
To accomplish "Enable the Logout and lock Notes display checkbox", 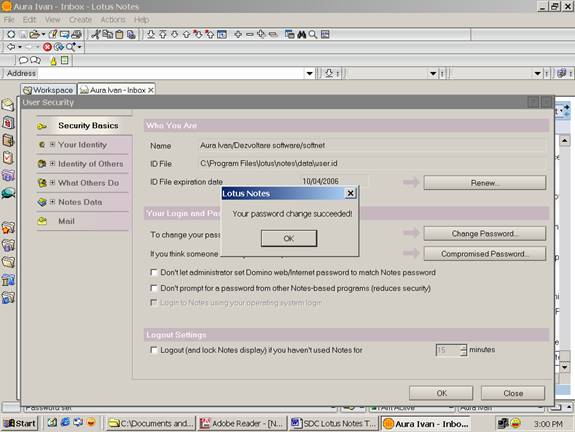I will click(154, 350).
